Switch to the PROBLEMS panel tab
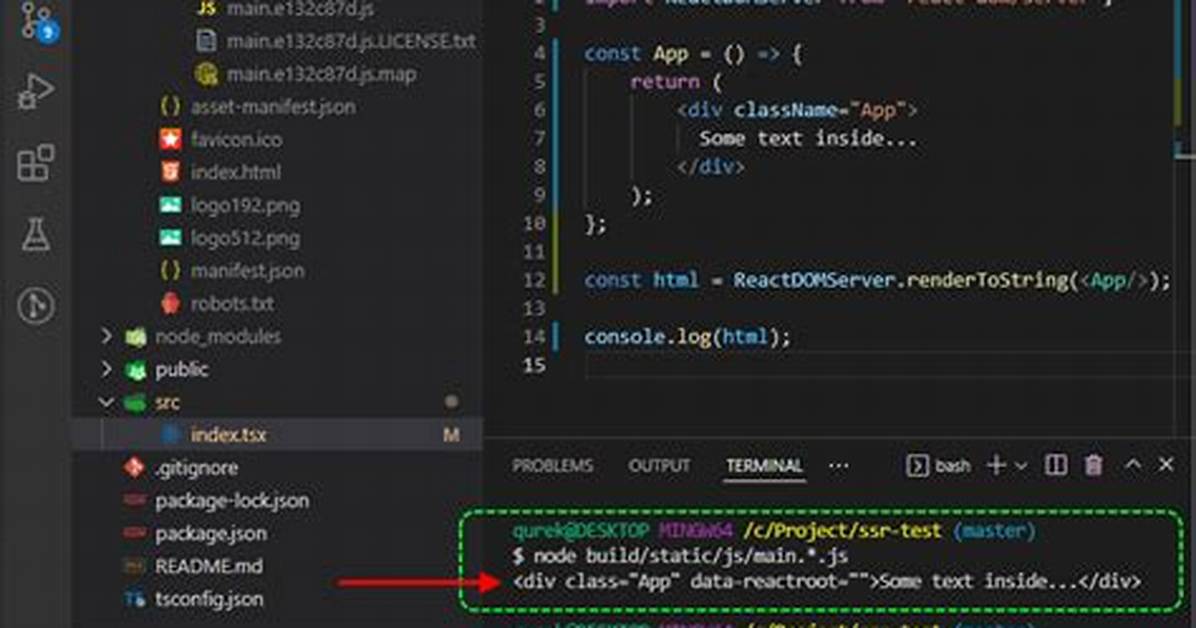 (x=552, y=465)
